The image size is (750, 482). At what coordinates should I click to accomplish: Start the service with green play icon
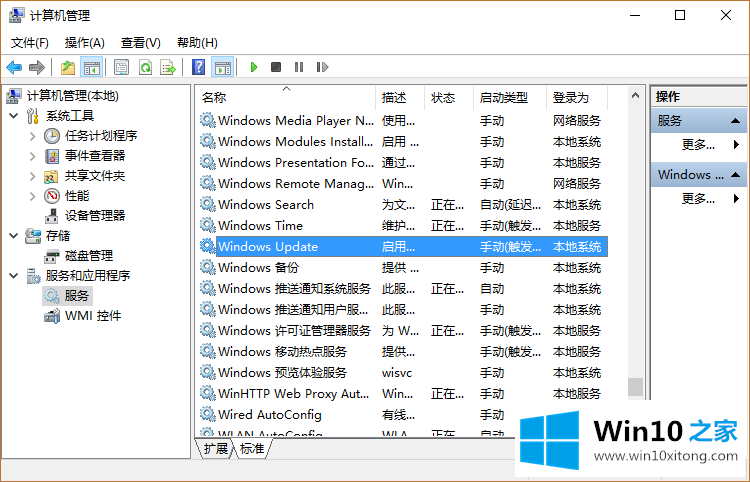(254, 67)
